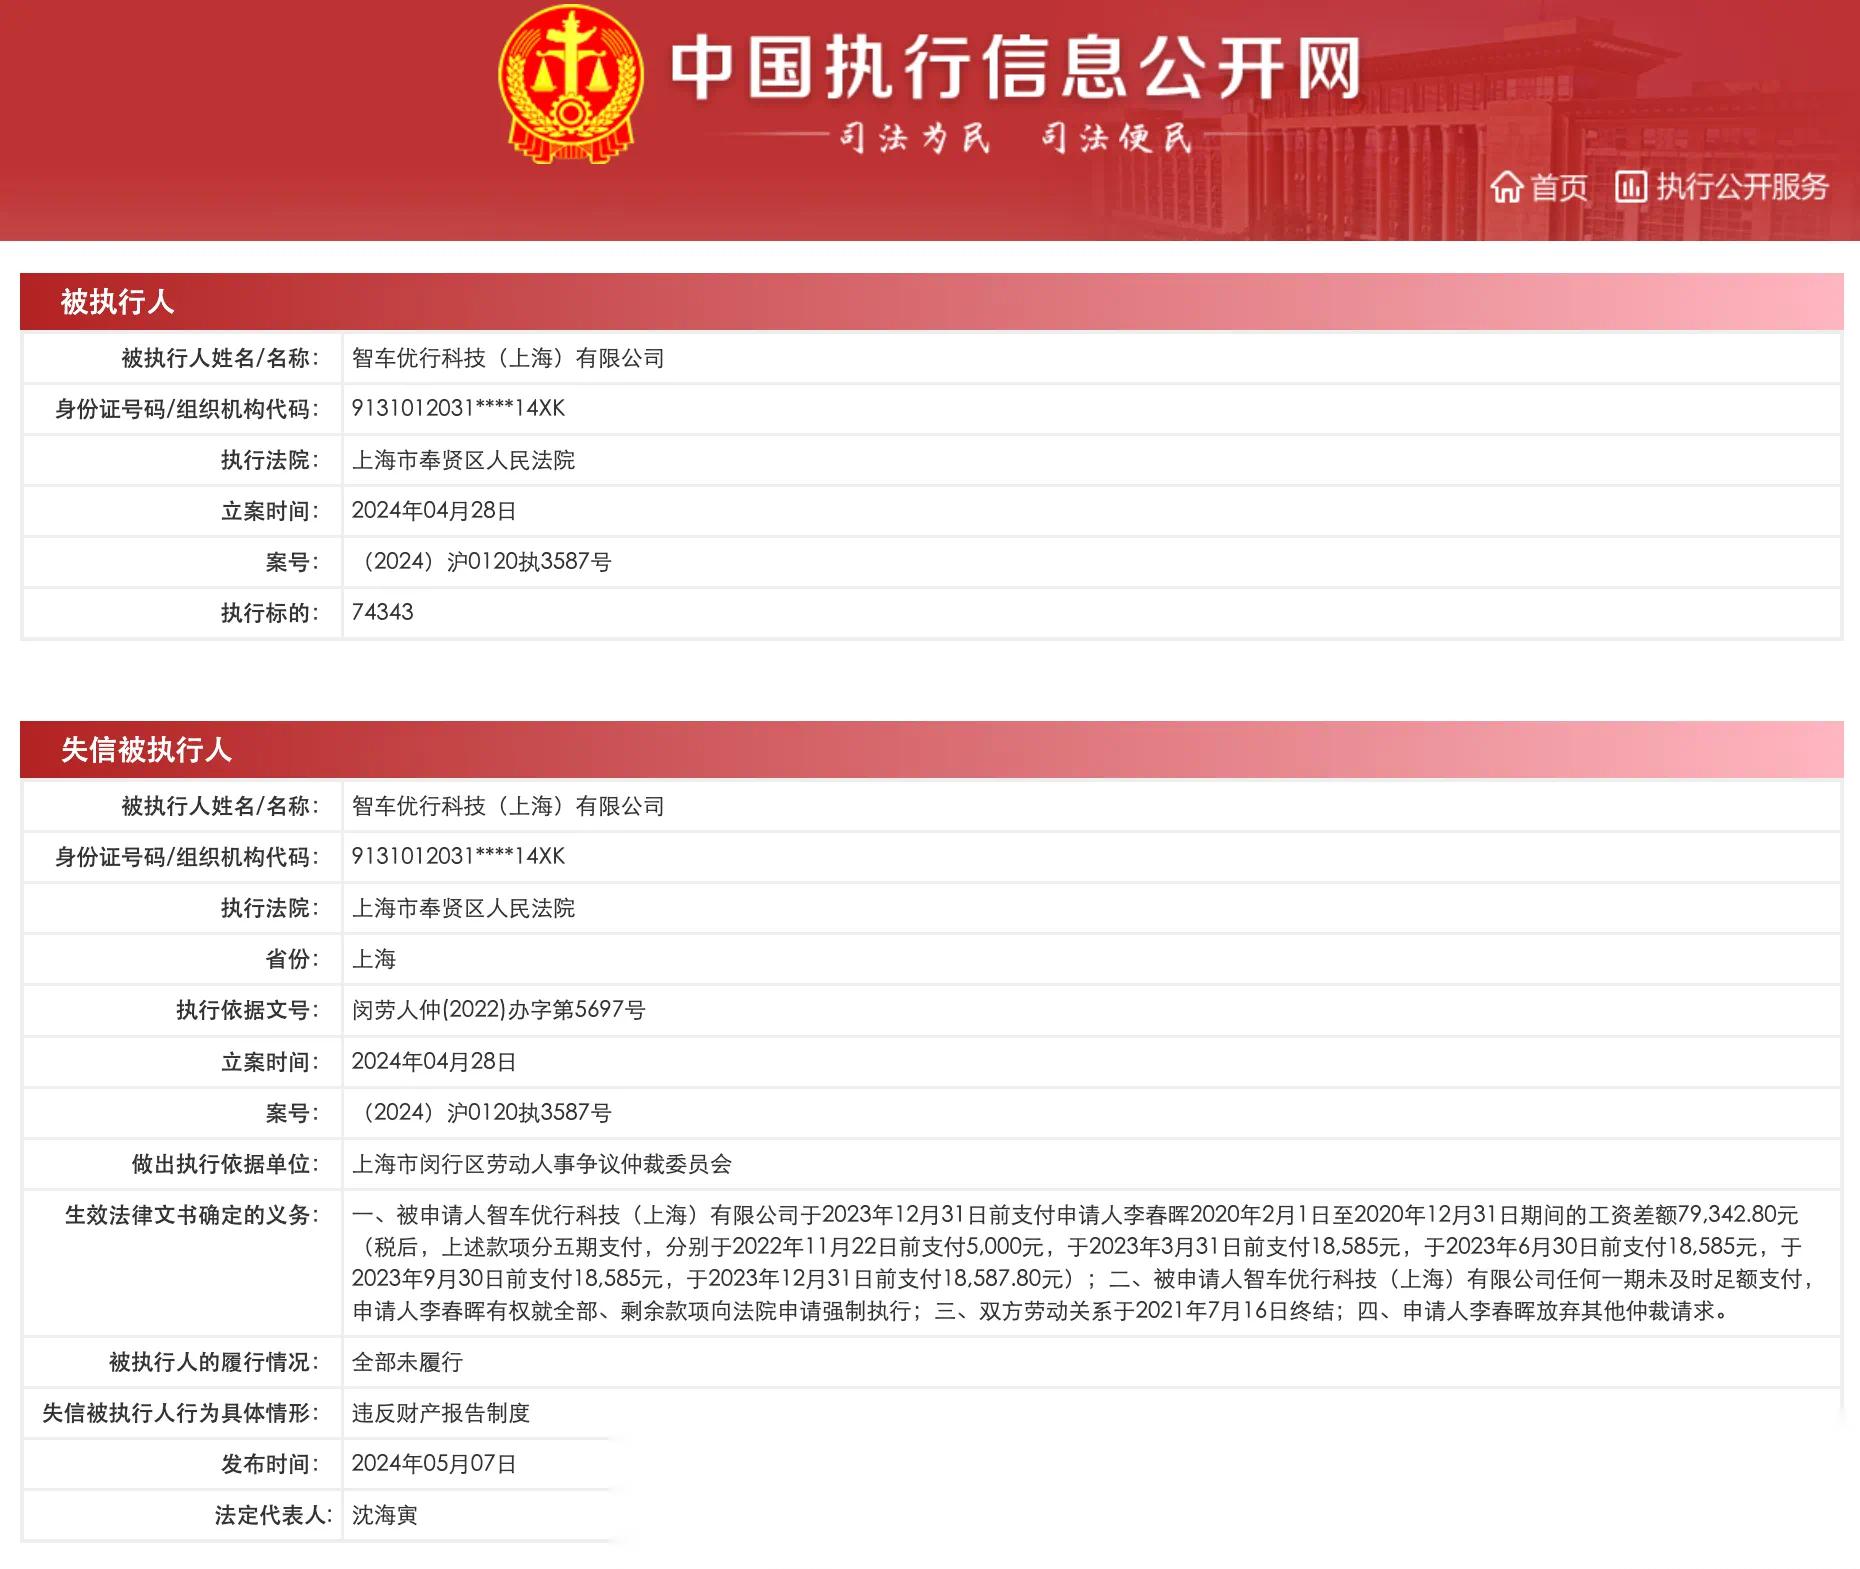The image size is (1860, 1569).
Task: Select the organization code in the 被执行人 section
Action: point(458,408)
